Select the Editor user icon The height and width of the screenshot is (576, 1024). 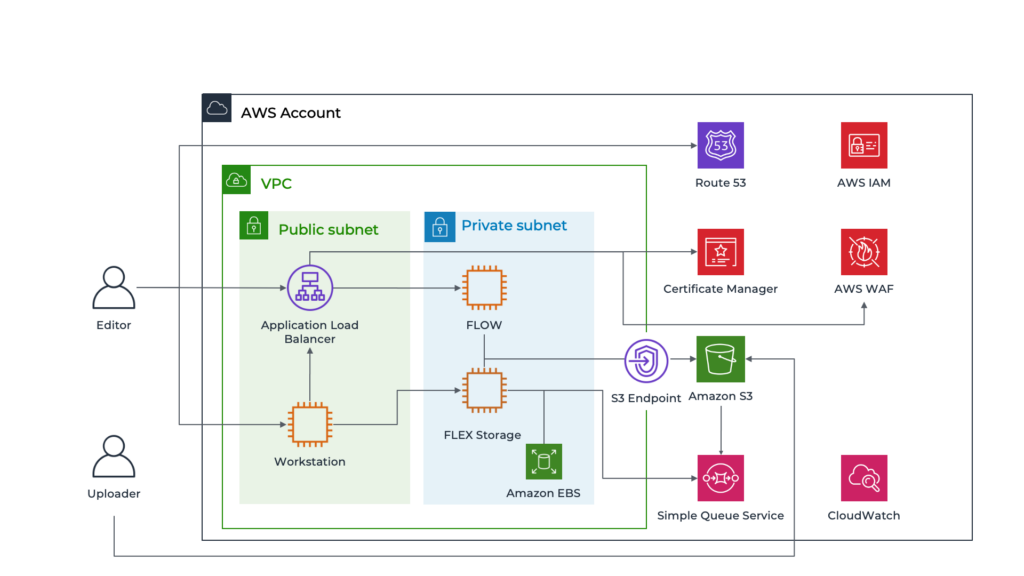coord(114,287)
